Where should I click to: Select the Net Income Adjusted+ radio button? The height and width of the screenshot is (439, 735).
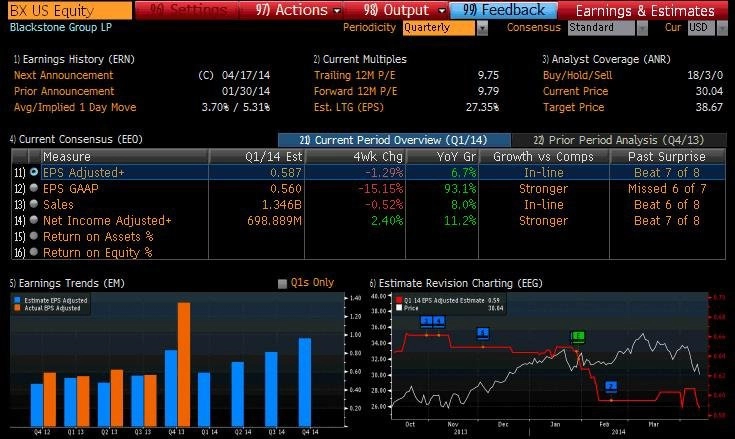pos(34,220)
